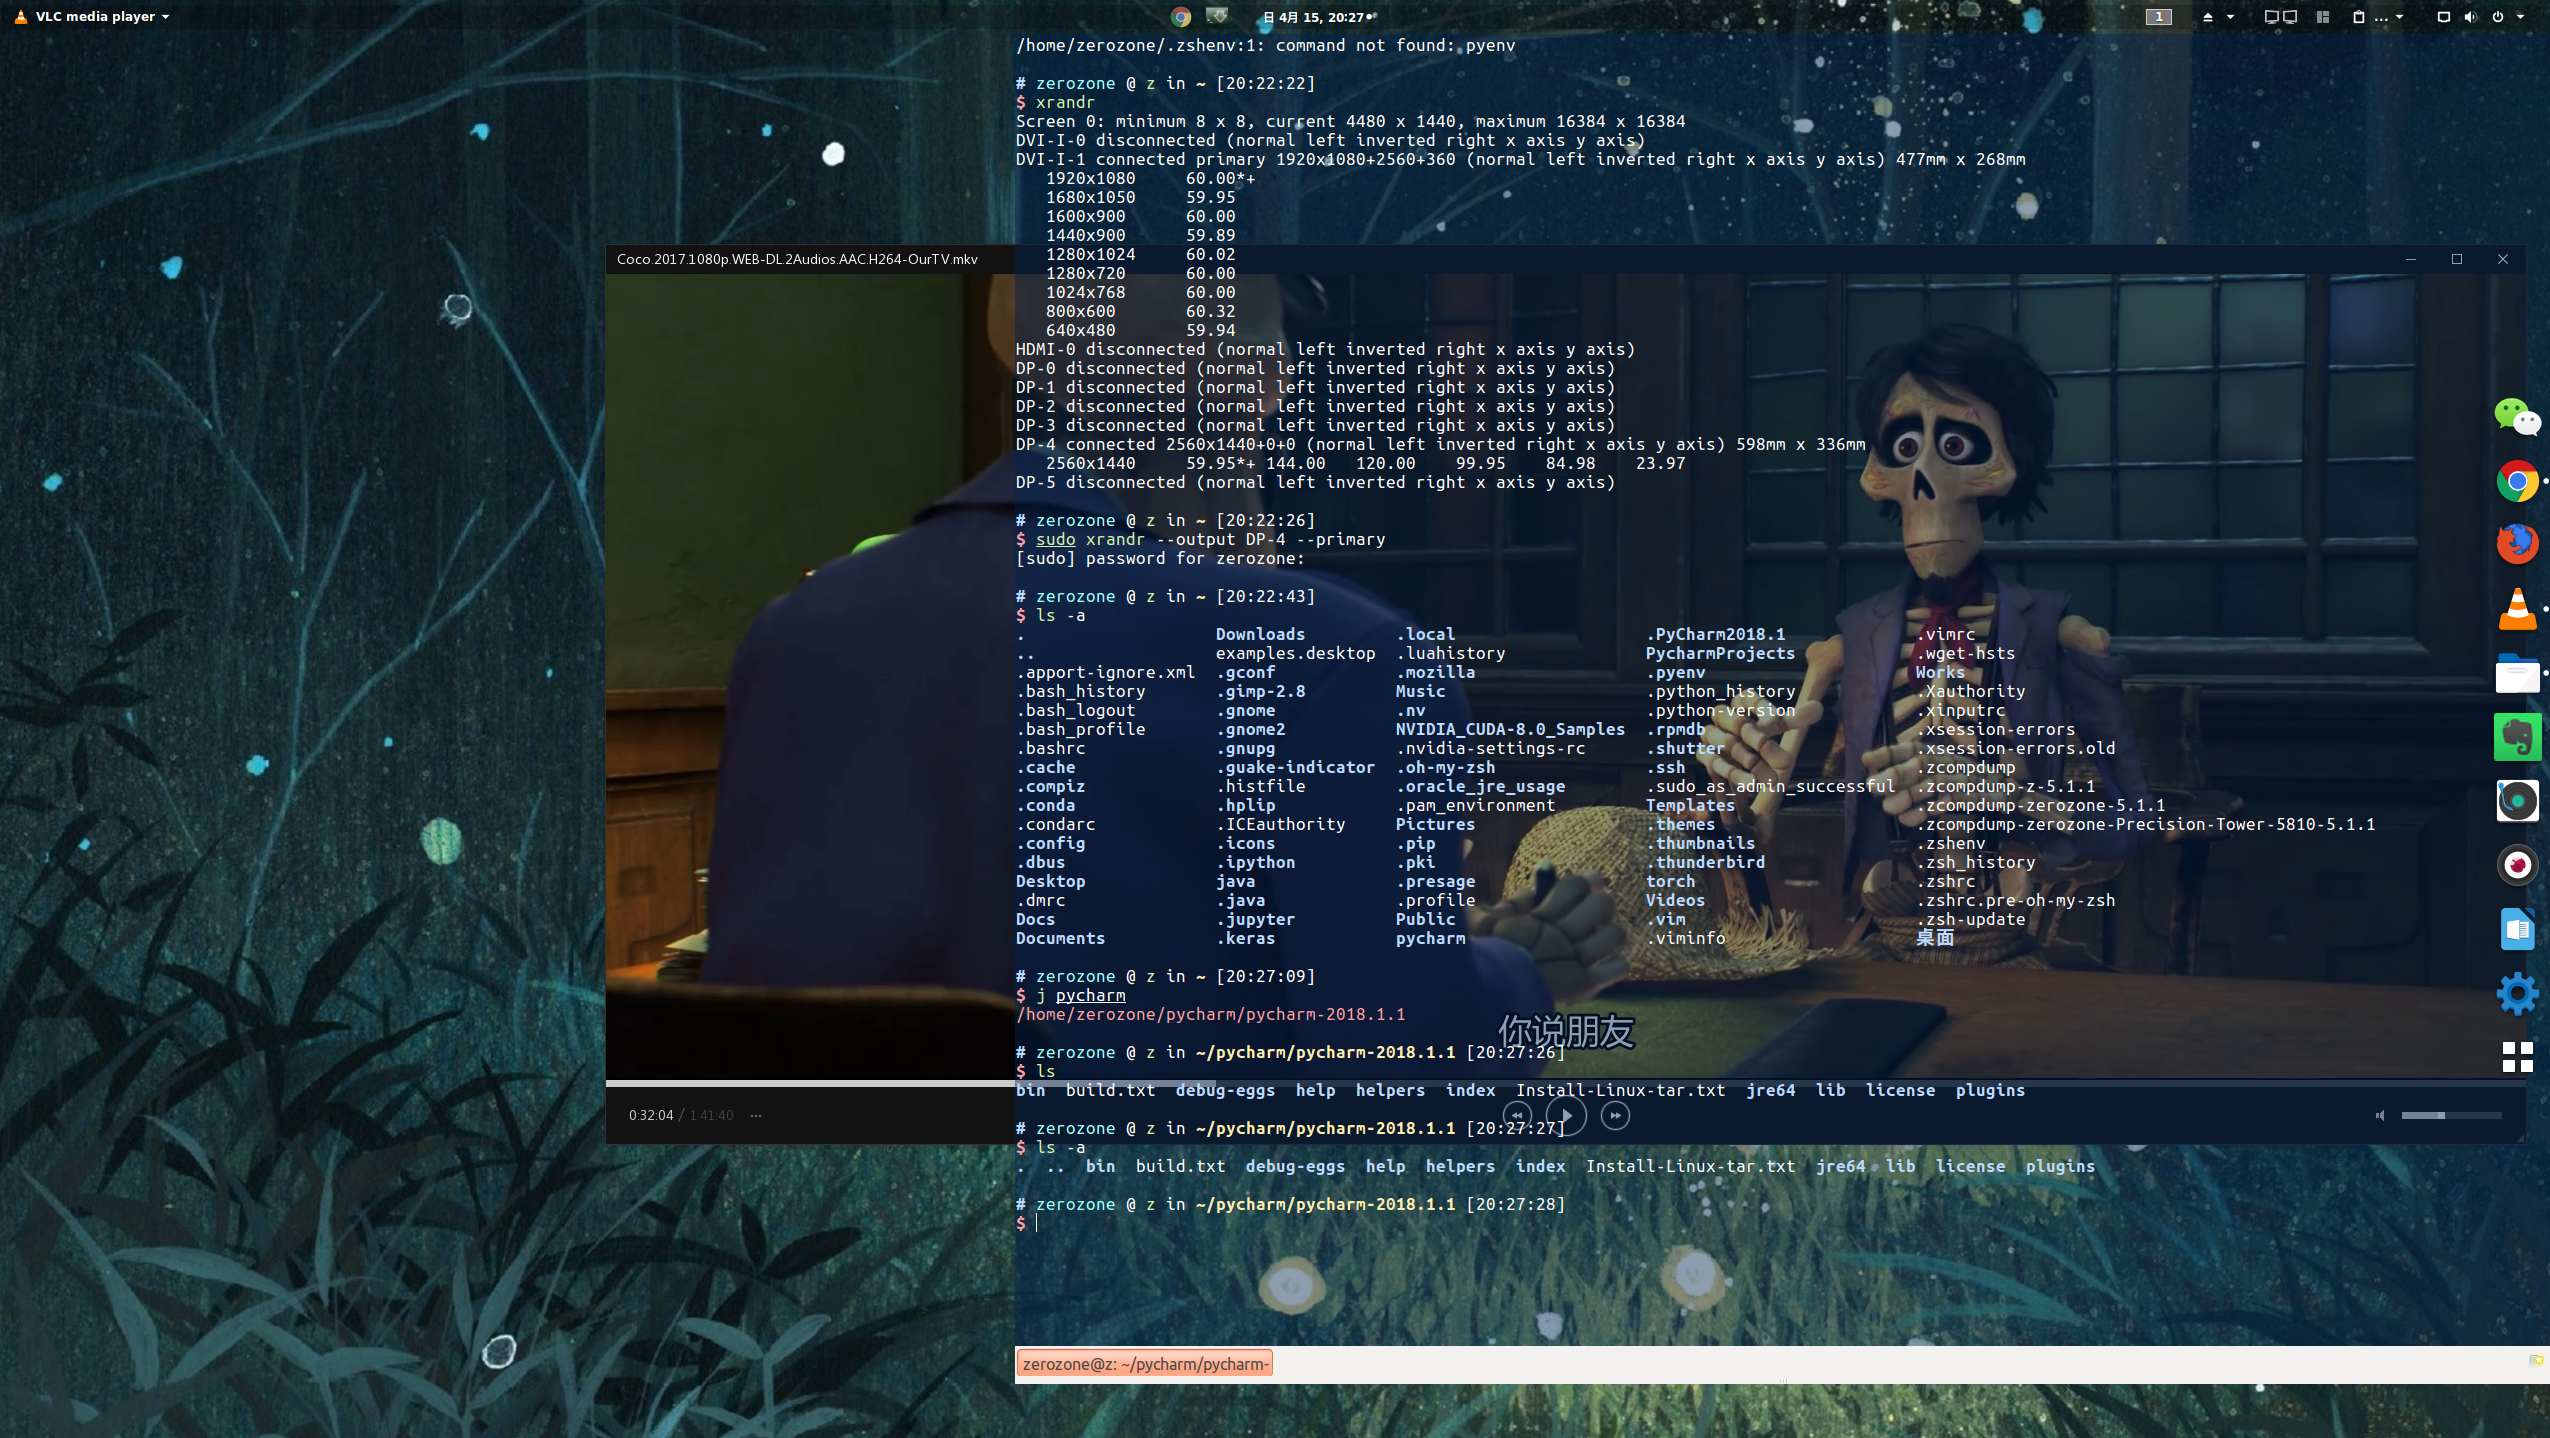Open WeChat from the dock
This screenshot has width=2550, height=1438.
[2517, 416]
